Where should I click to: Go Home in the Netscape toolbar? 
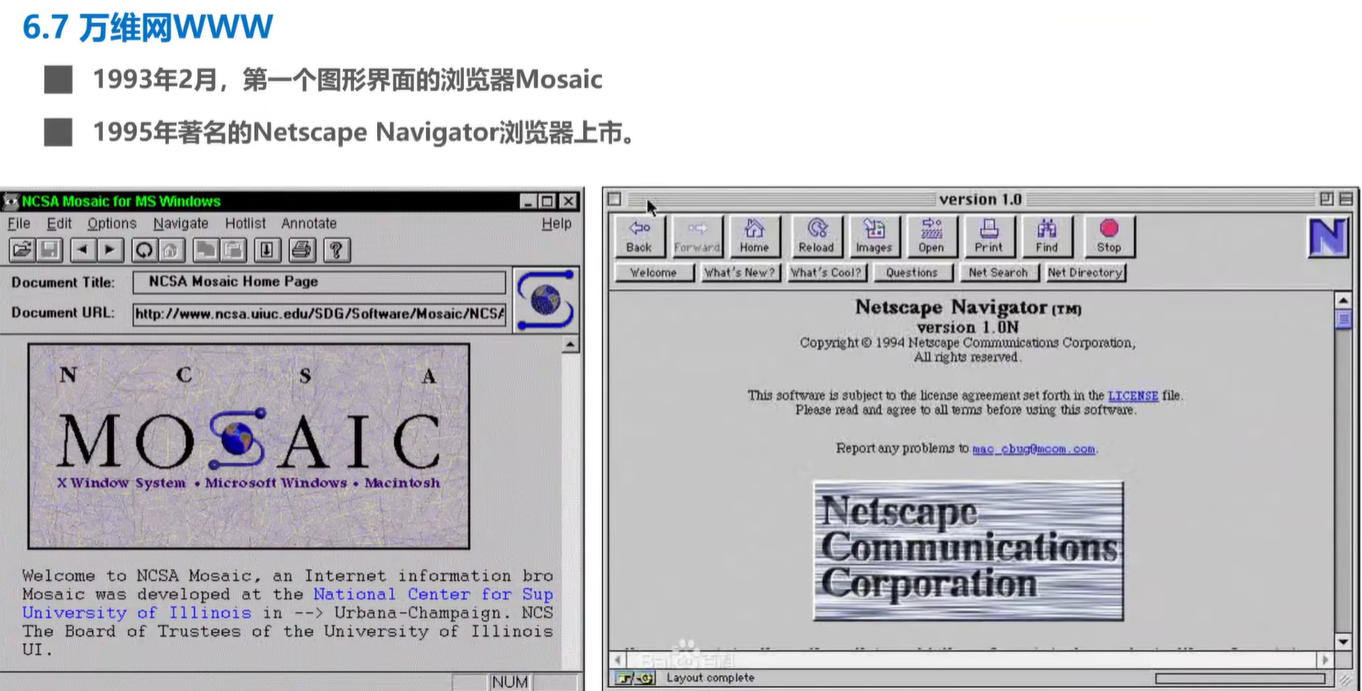(x=755, y=237)
